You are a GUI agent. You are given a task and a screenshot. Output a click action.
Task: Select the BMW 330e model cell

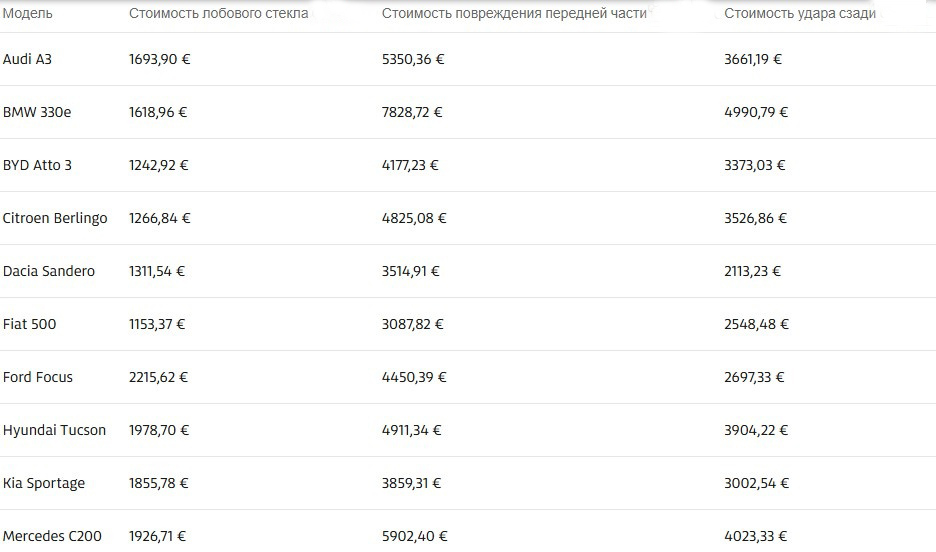pos(37,112)
